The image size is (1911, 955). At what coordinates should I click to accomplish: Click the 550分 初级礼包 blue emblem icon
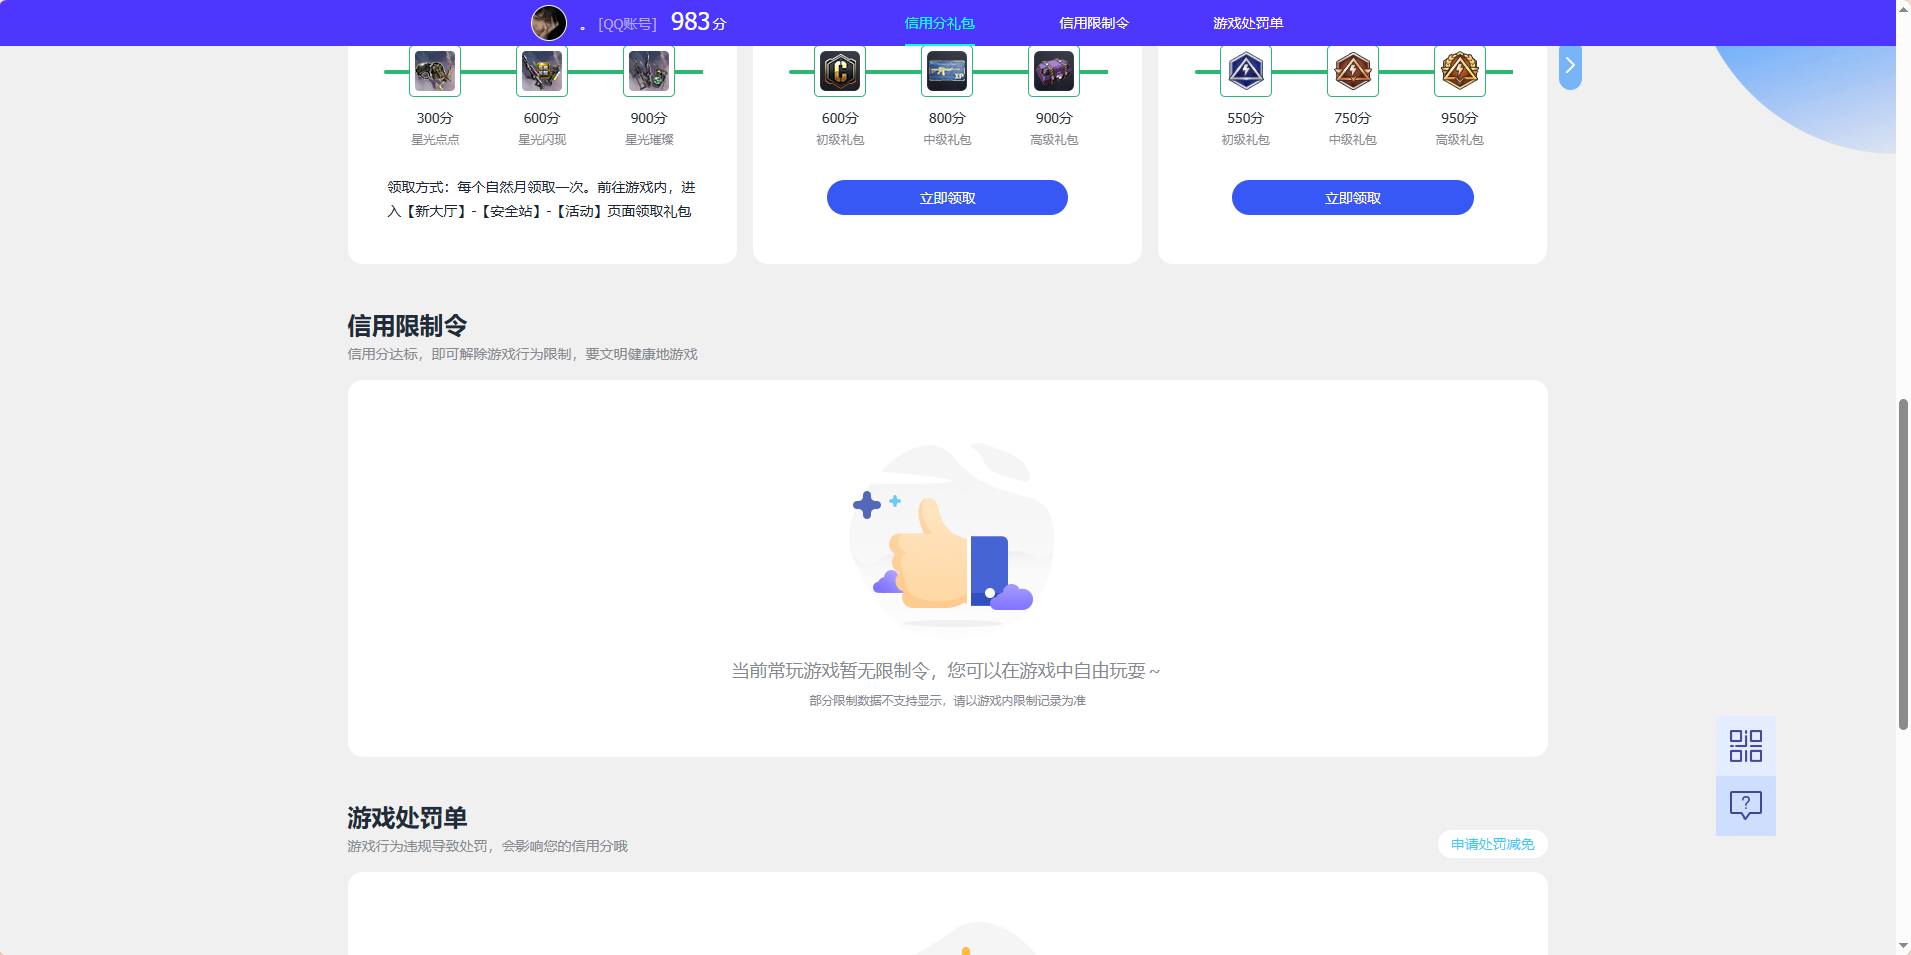click(1246, 71)
